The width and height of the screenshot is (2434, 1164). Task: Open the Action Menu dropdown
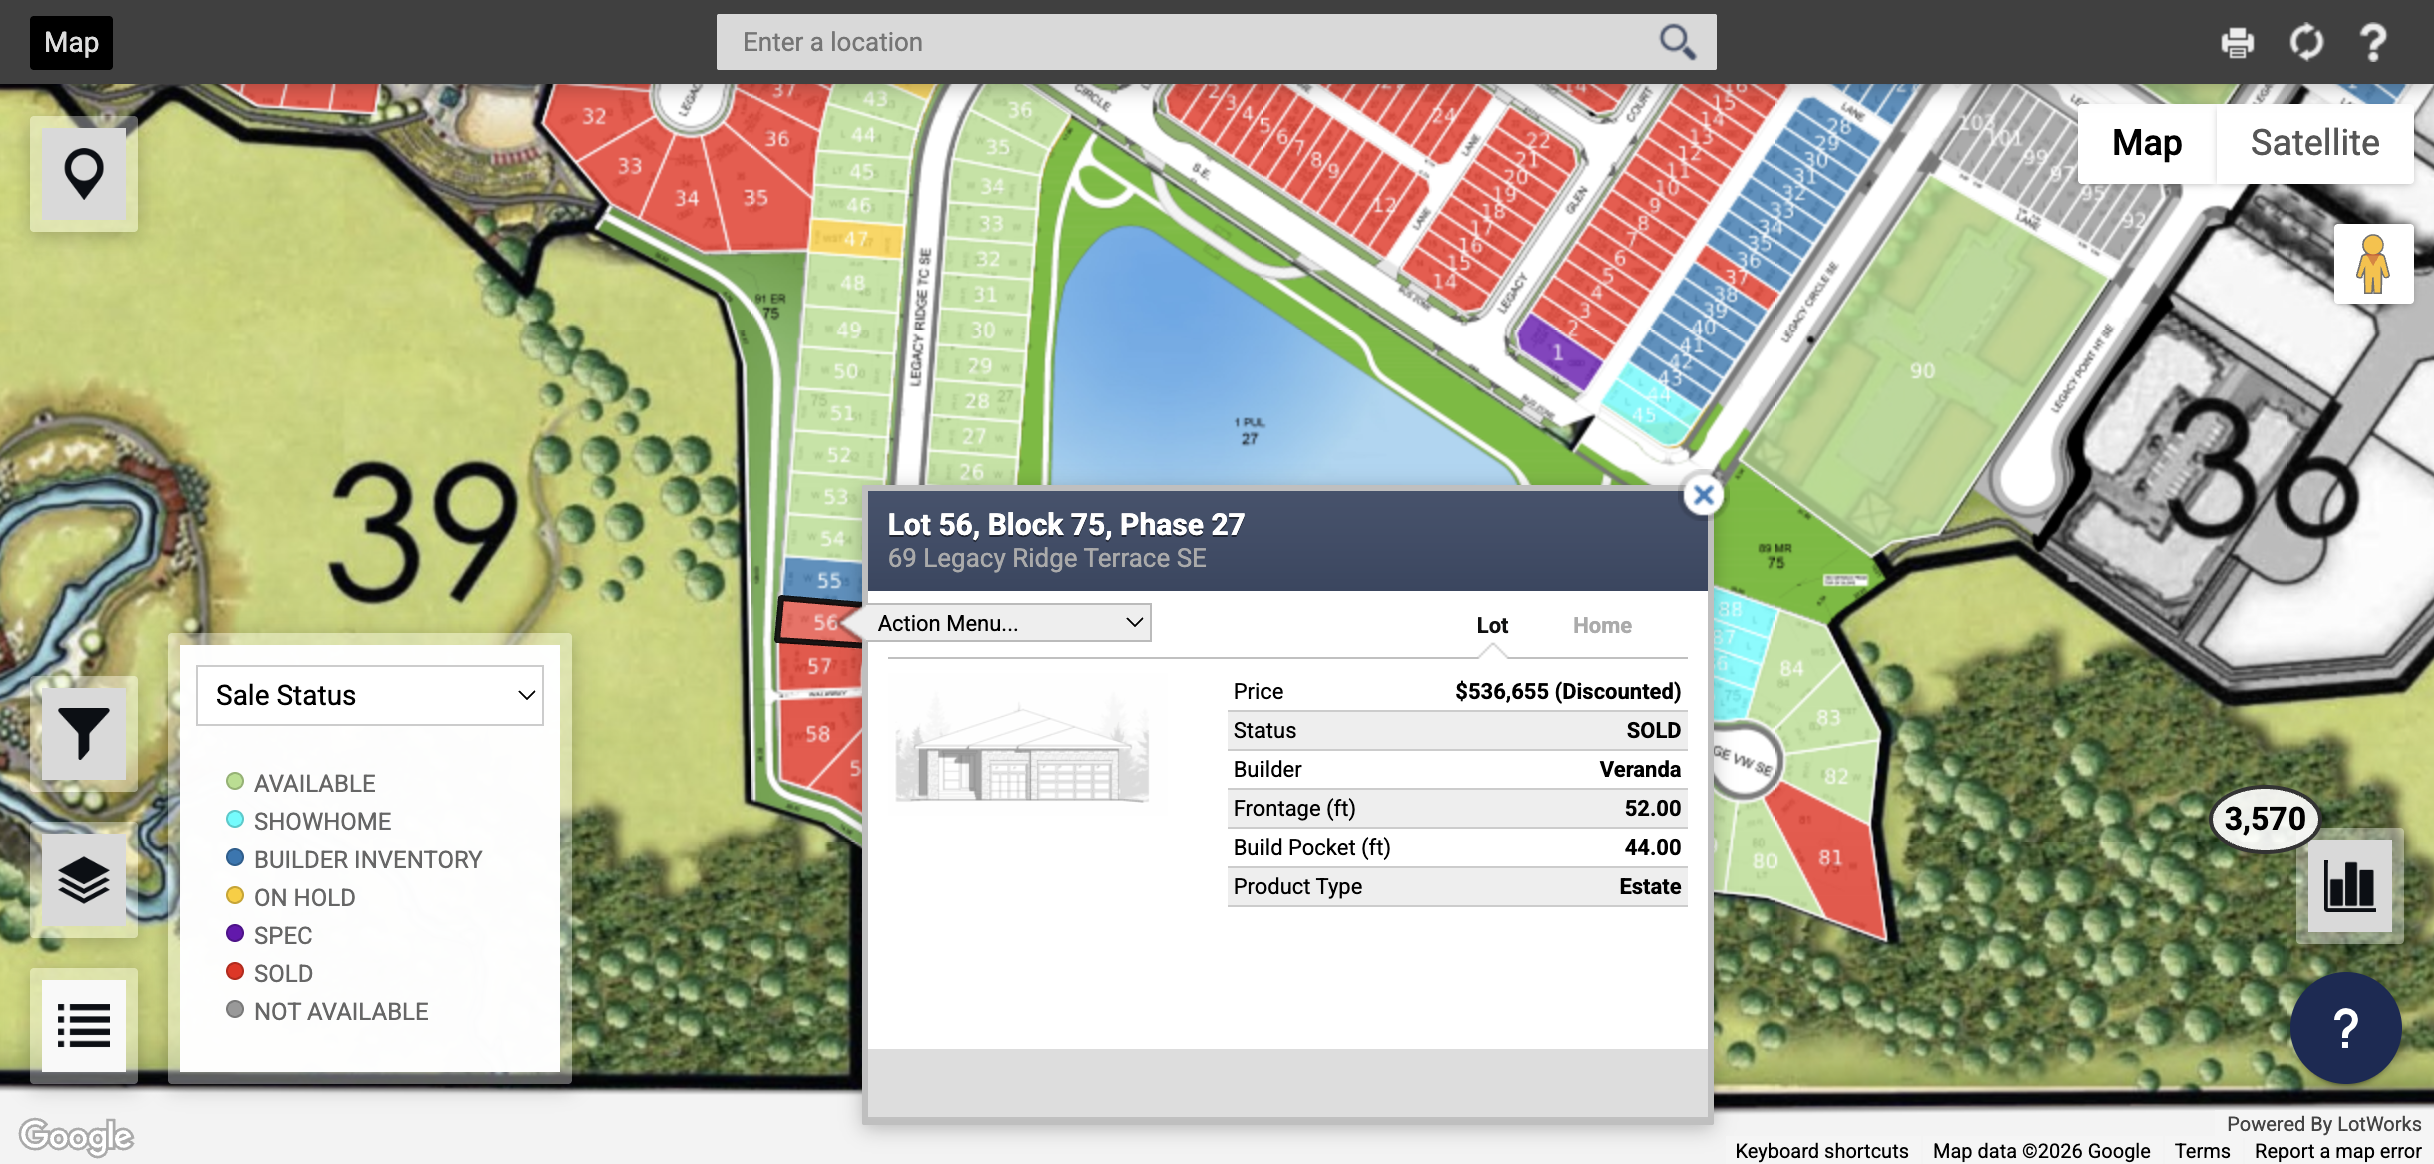1008,623
